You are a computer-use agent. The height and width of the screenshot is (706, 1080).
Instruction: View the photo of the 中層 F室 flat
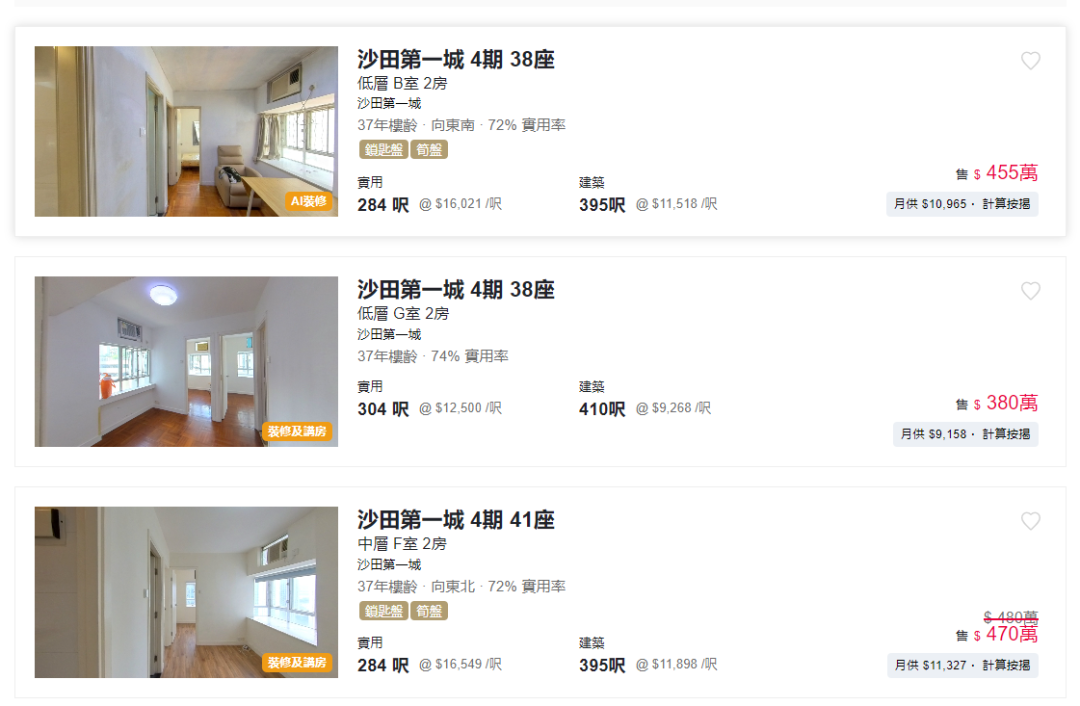[186, 592]
